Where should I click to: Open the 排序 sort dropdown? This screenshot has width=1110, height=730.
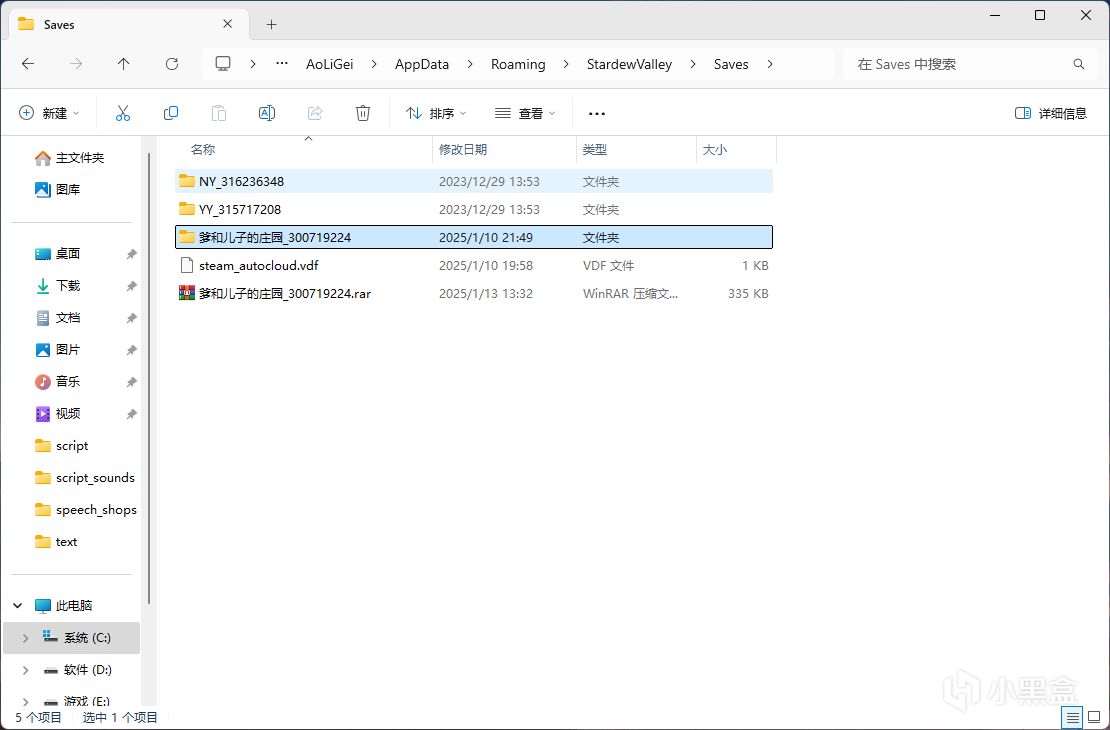436,113
